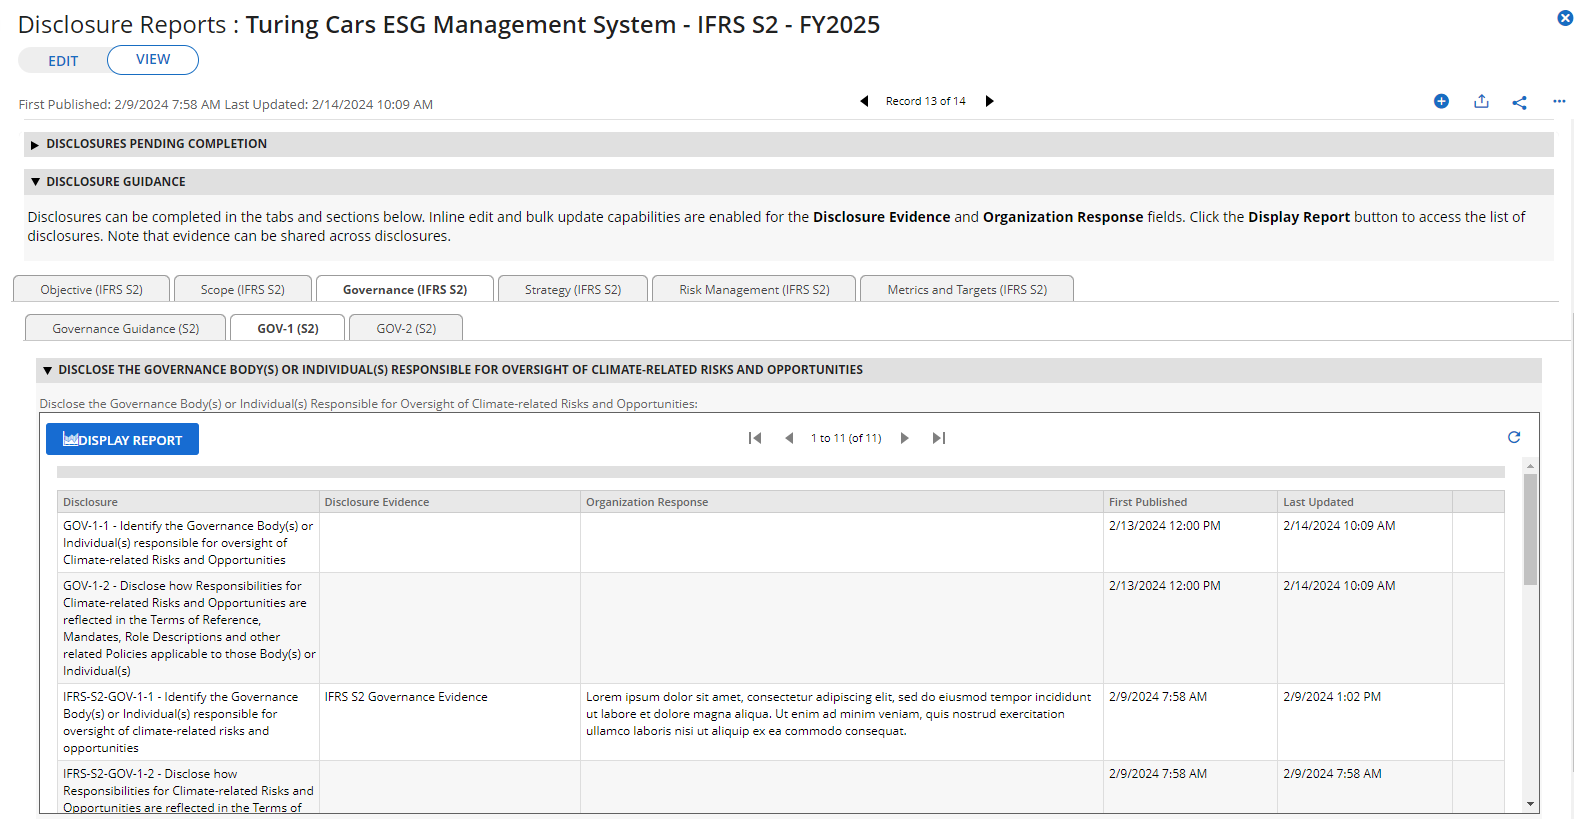Click Last Updated 2/9/2024 1:02 PM

1332,697
